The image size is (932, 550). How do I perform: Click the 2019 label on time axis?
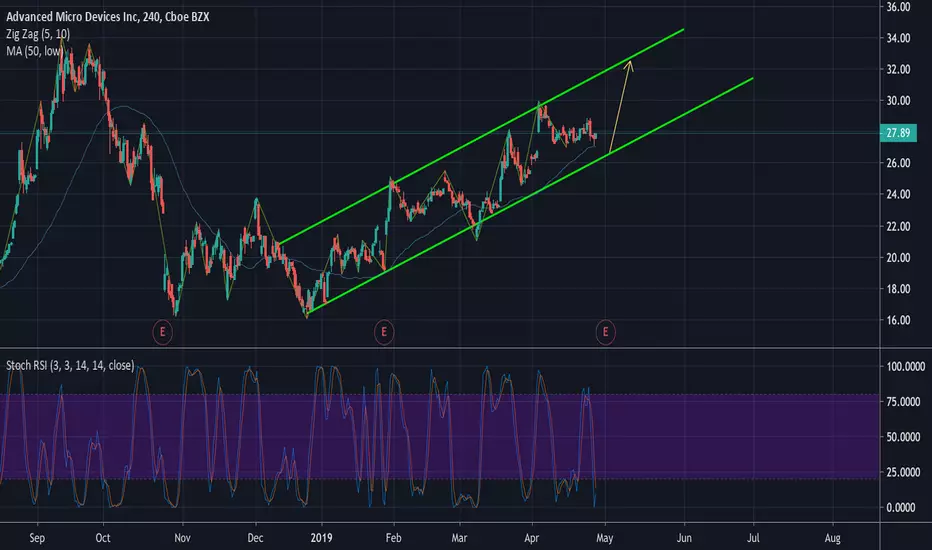click(x=322, y=538)
